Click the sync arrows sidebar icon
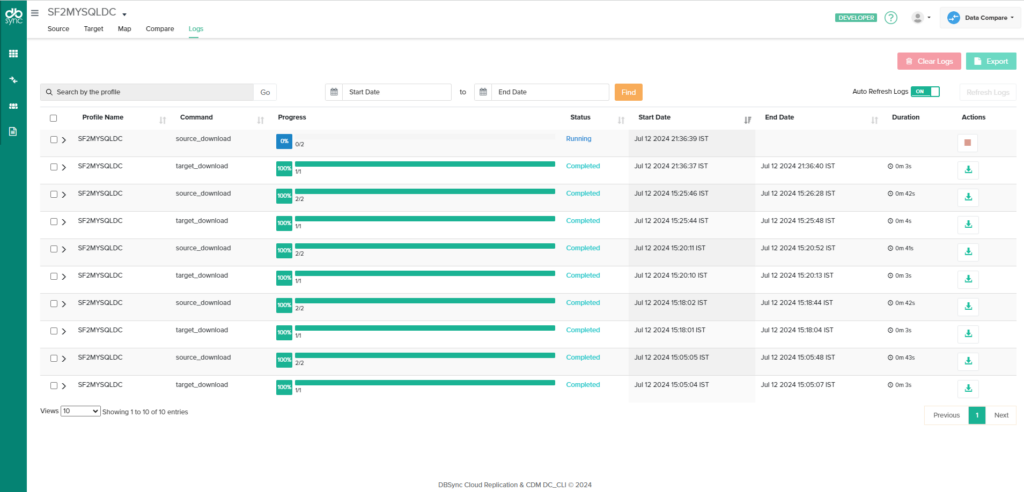 tap(13, 80)
